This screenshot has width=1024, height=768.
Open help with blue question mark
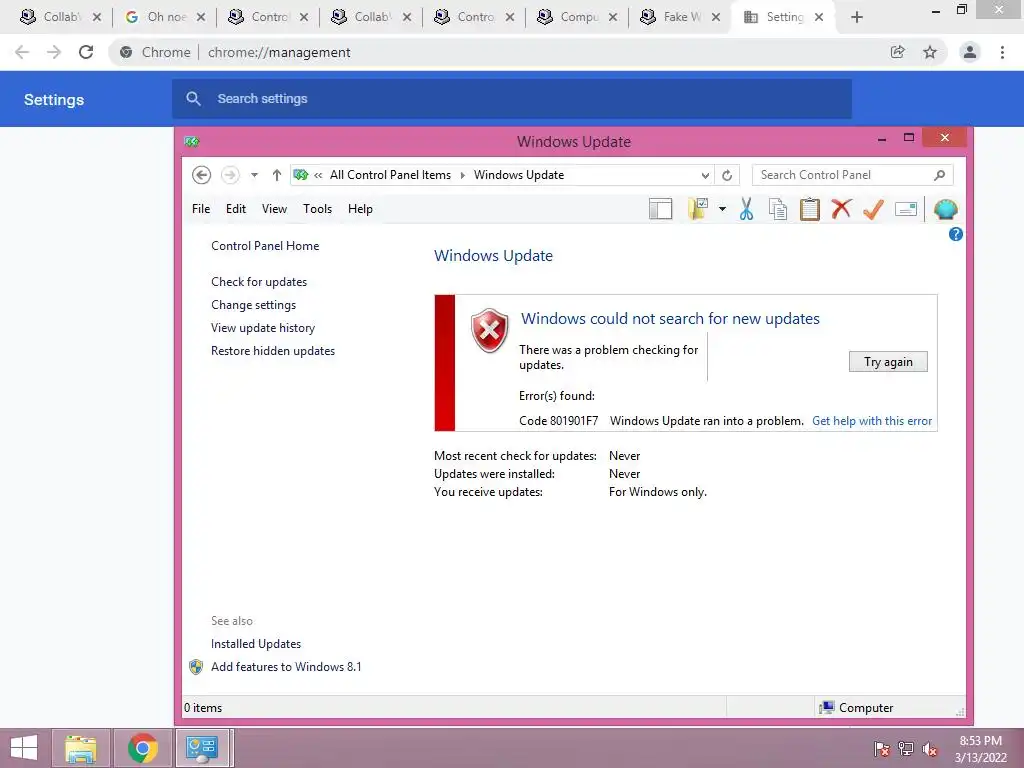click(x=955, y=234)
